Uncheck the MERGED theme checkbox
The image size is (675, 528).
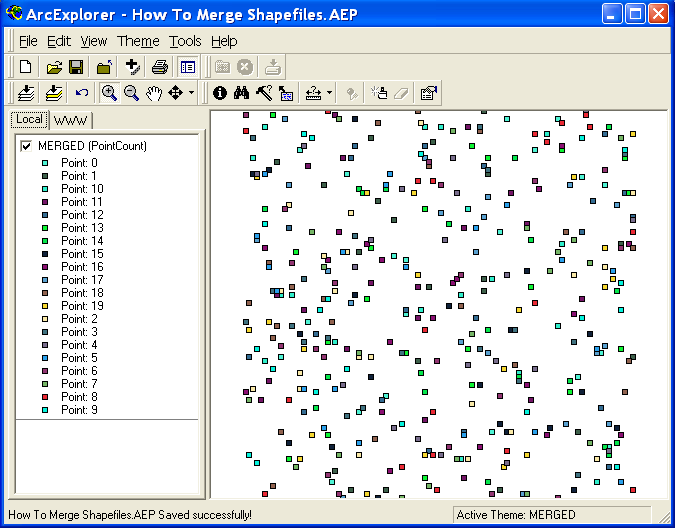(x=26, y=146)
